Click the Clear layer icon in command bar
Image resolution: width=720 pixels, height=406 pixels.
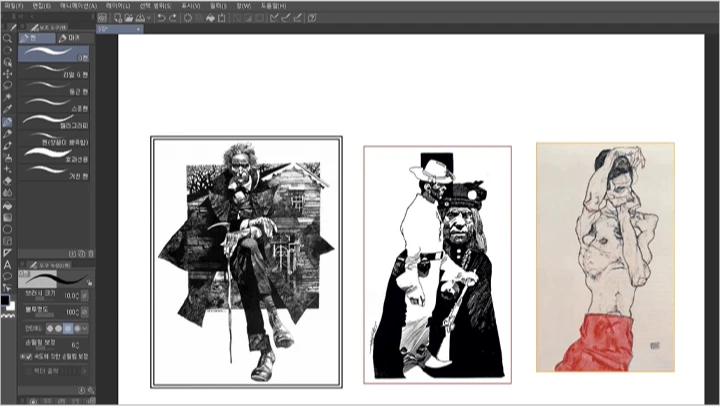coord(188,18)
